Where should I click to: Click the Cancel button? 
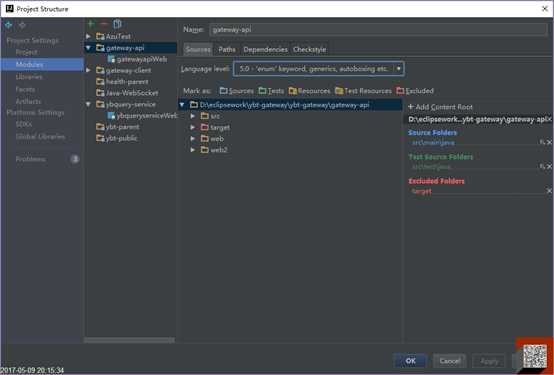450,361
